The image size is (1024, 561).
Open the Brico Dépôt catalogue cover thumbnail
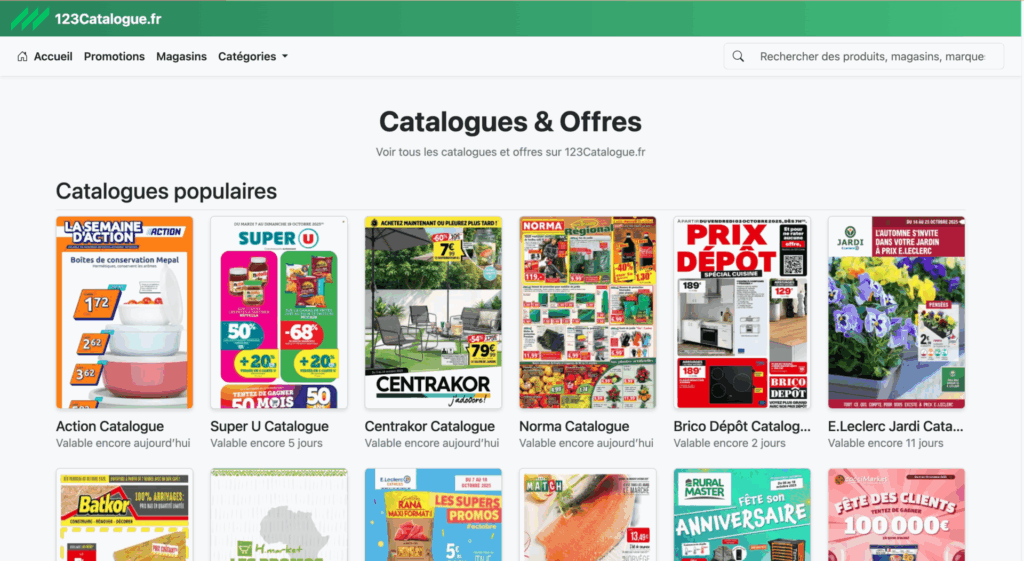click(743, 313)
